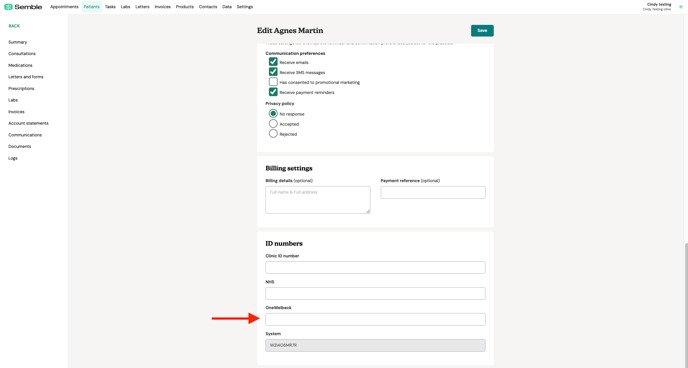Toggle Receive payment reminders checkbox
Viewport: 688px width, 368px height.
(x=273, y=92)
